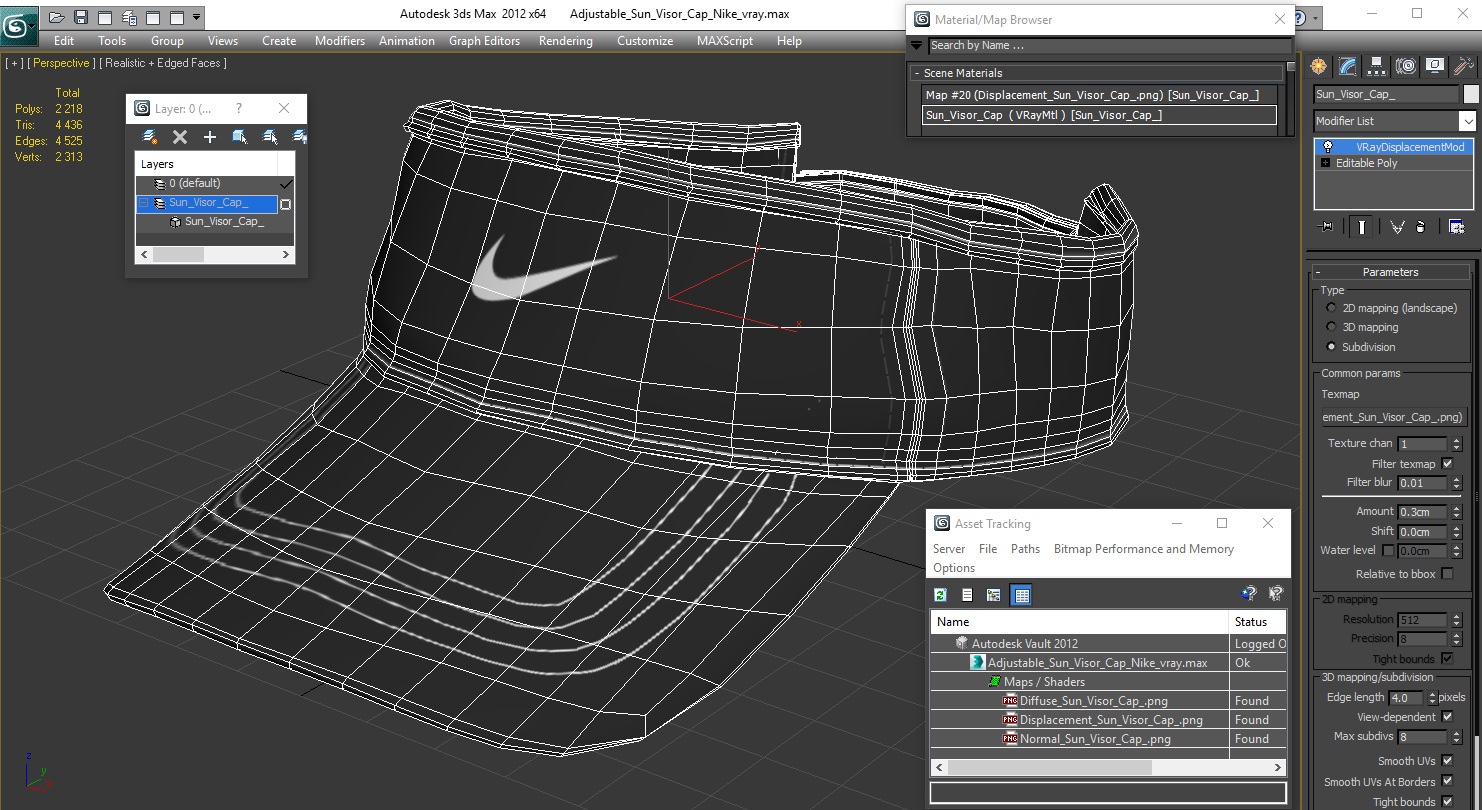
Task: Click Add Selected Objects plus icon in Layer dialog
Action: click(x=210, y=137)
